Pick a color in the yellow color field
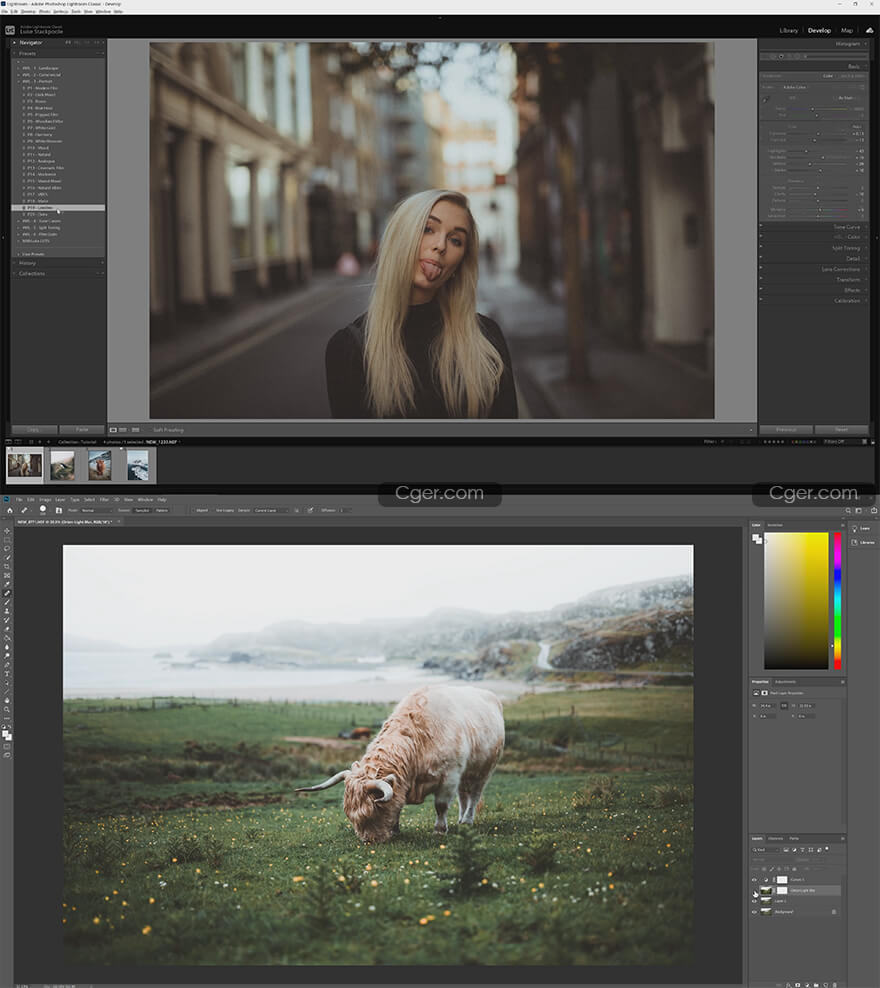 coord(796,600)
